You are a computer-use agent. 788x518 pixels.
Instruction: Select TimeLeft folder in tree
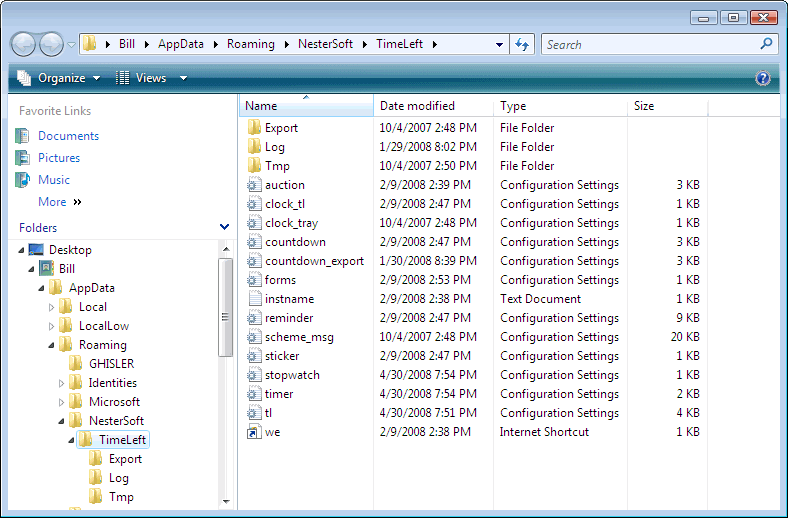click(x=122, y=440)
